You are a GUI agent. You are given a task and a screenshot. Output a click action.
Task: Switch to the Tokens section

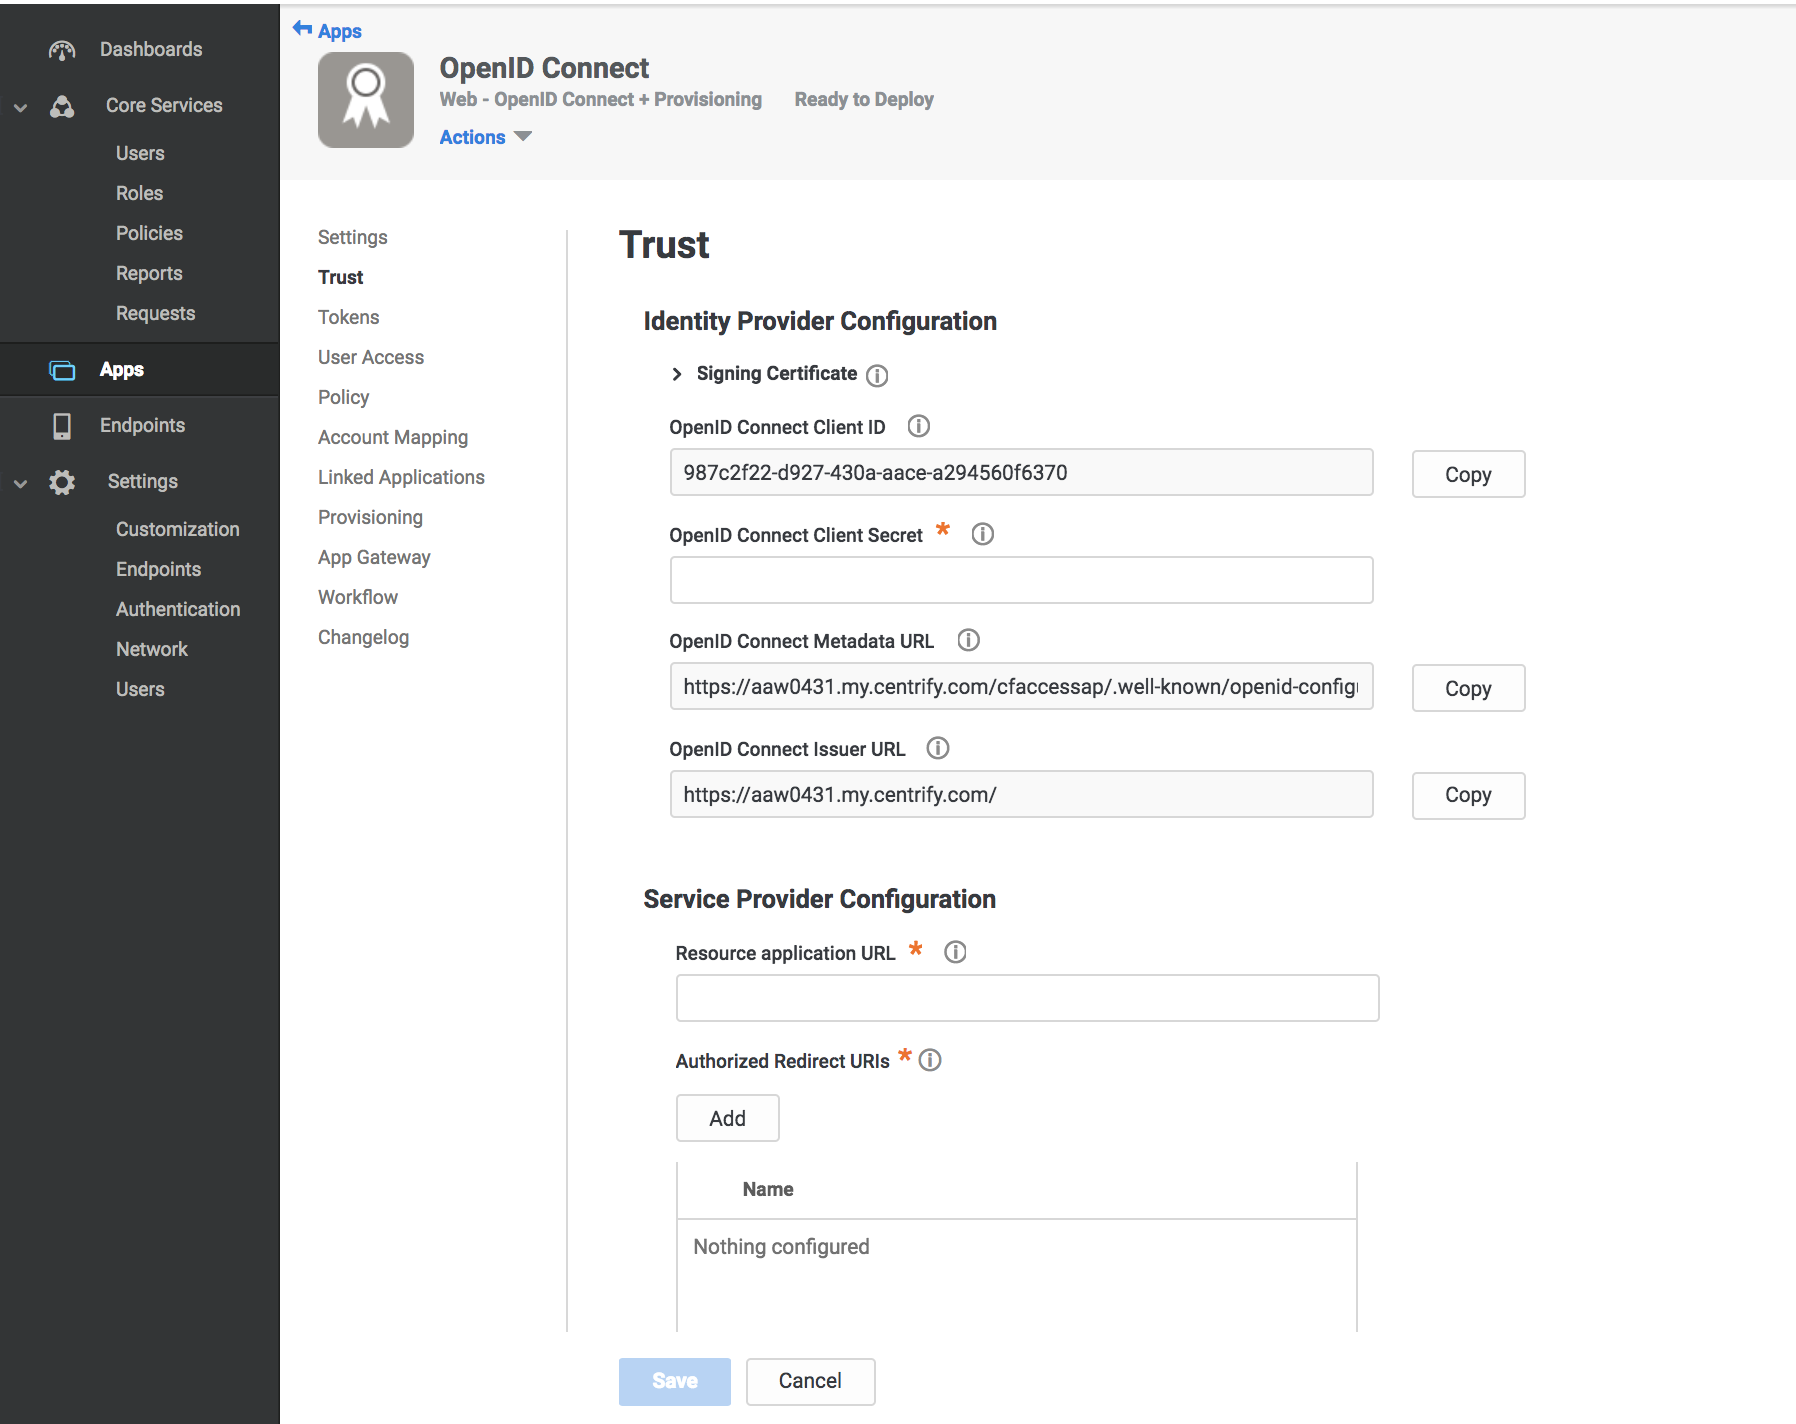point(348,317)
